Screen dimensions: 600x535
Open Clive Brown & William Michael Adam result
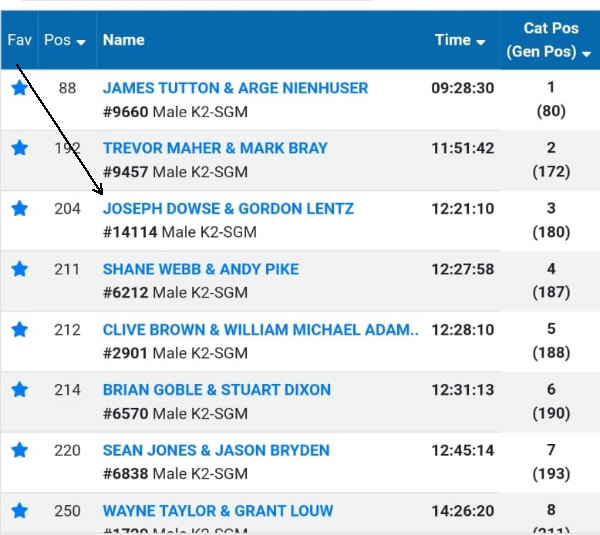pos(261,330)
